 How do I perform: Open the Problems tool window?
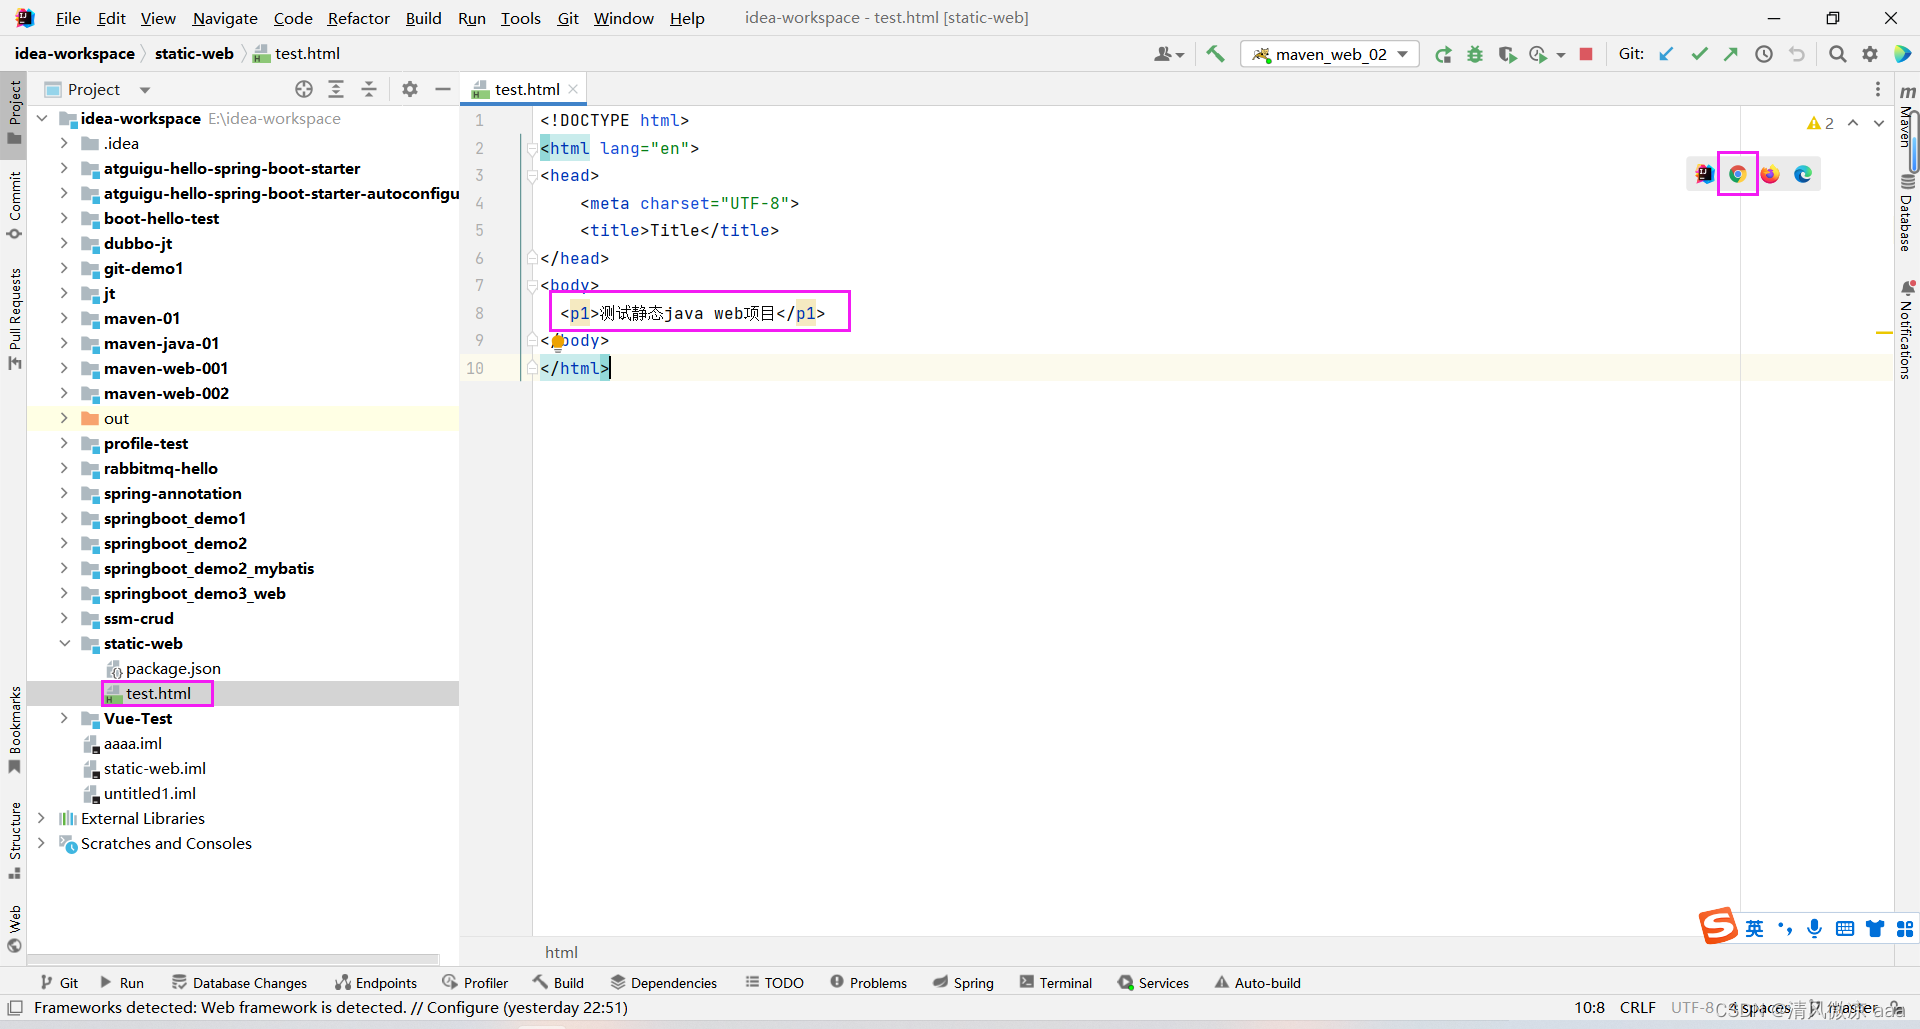(x=869, y=983)
